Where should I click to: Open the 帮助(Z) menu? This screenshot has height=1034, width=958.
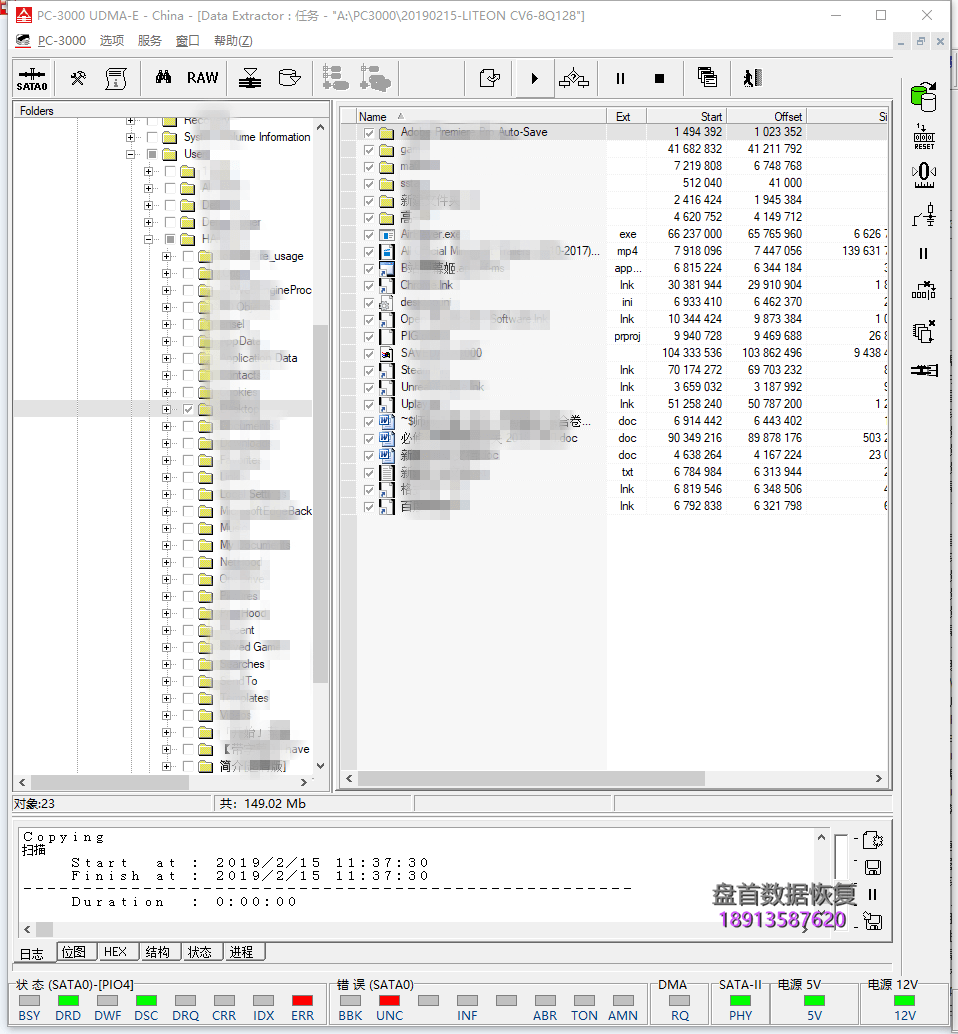233,41
